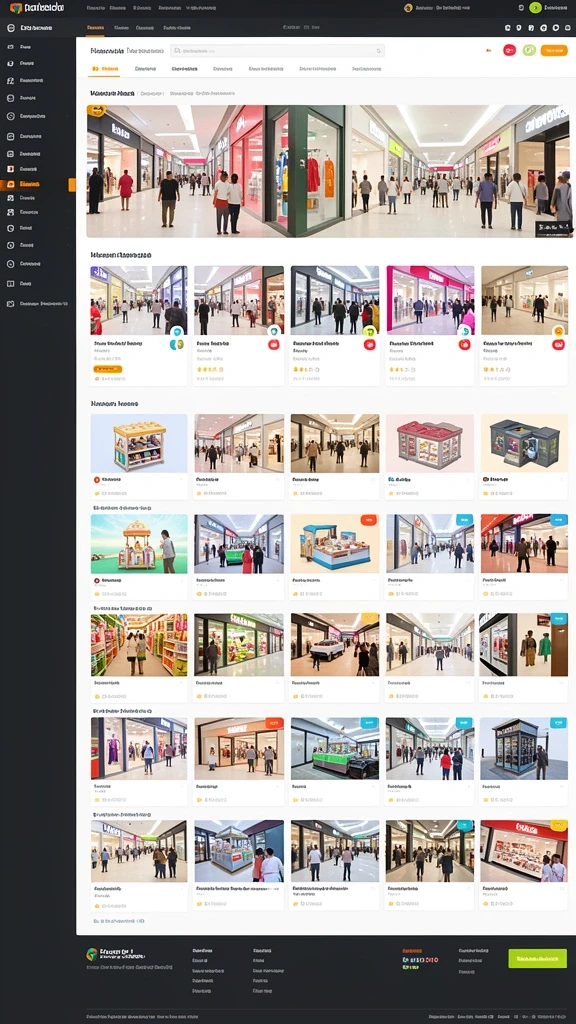This screenshot has width=576, height=1024.
Task: Click the yellow corner tag on the red bakery card
Action: pyautogui.click(x=559, y=826)
